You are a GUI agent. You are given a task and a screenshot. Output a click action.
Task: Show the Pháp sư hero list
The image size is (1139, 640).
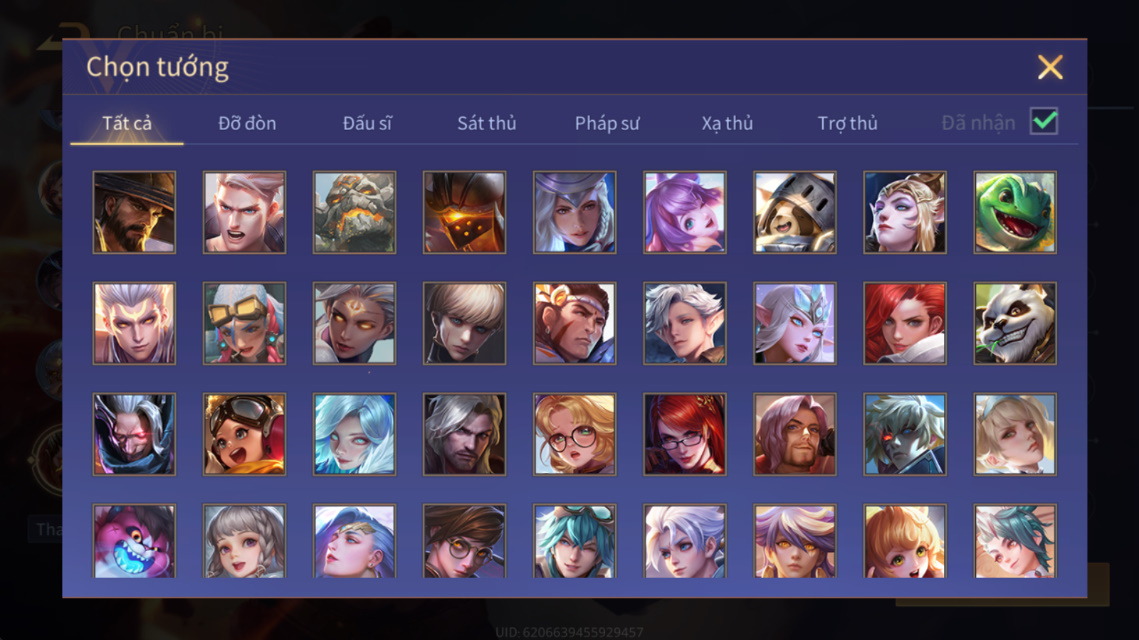pos(607,123)
